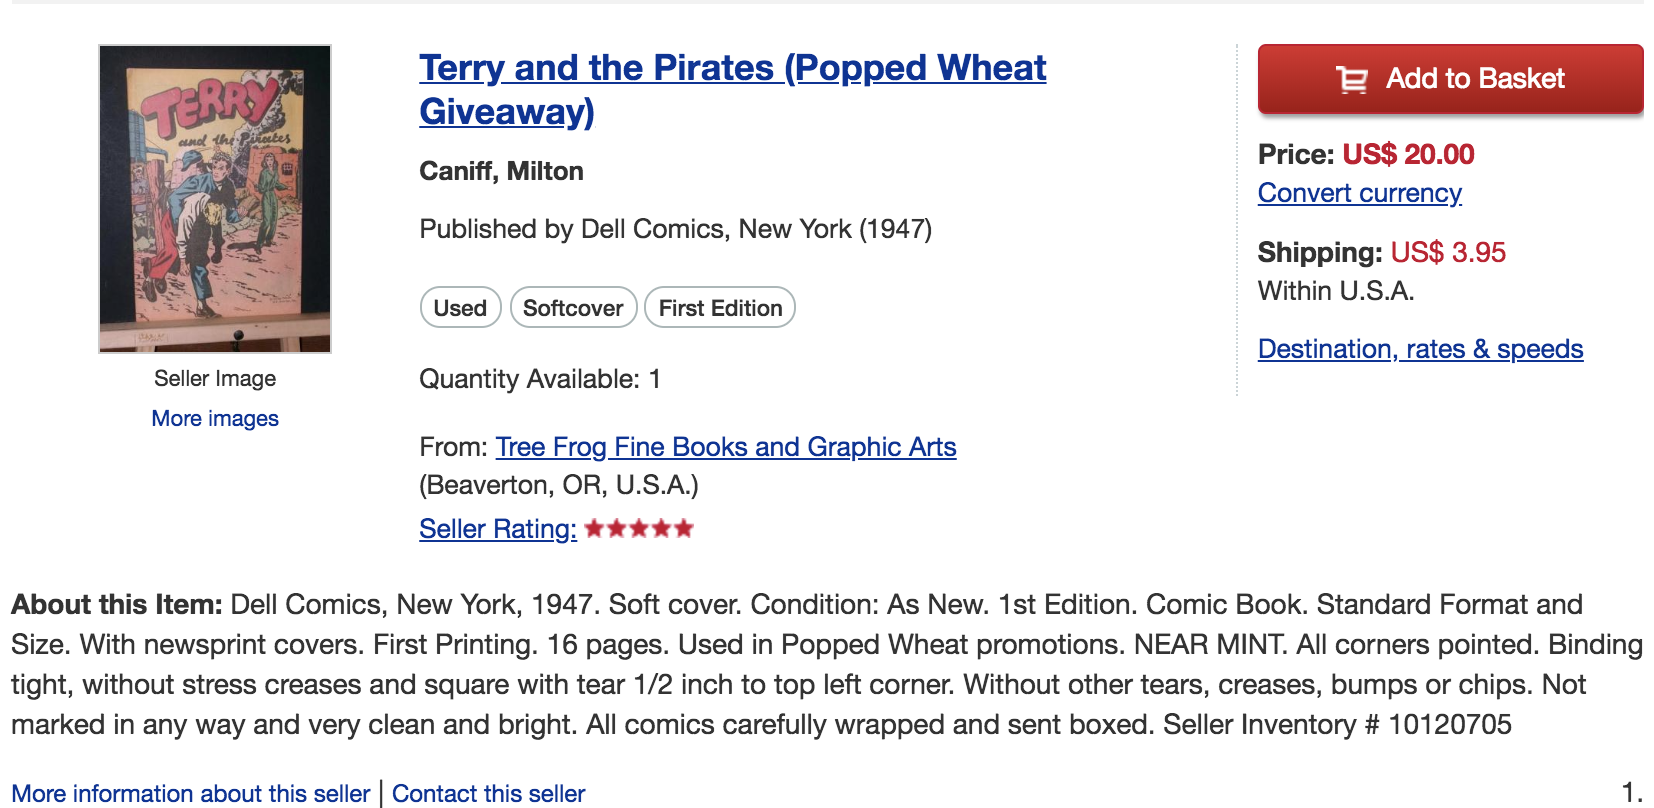The width and height of the screenshot is (1654, 808).
Task: Open the Seller Rating link
Action: pos(498,529)
